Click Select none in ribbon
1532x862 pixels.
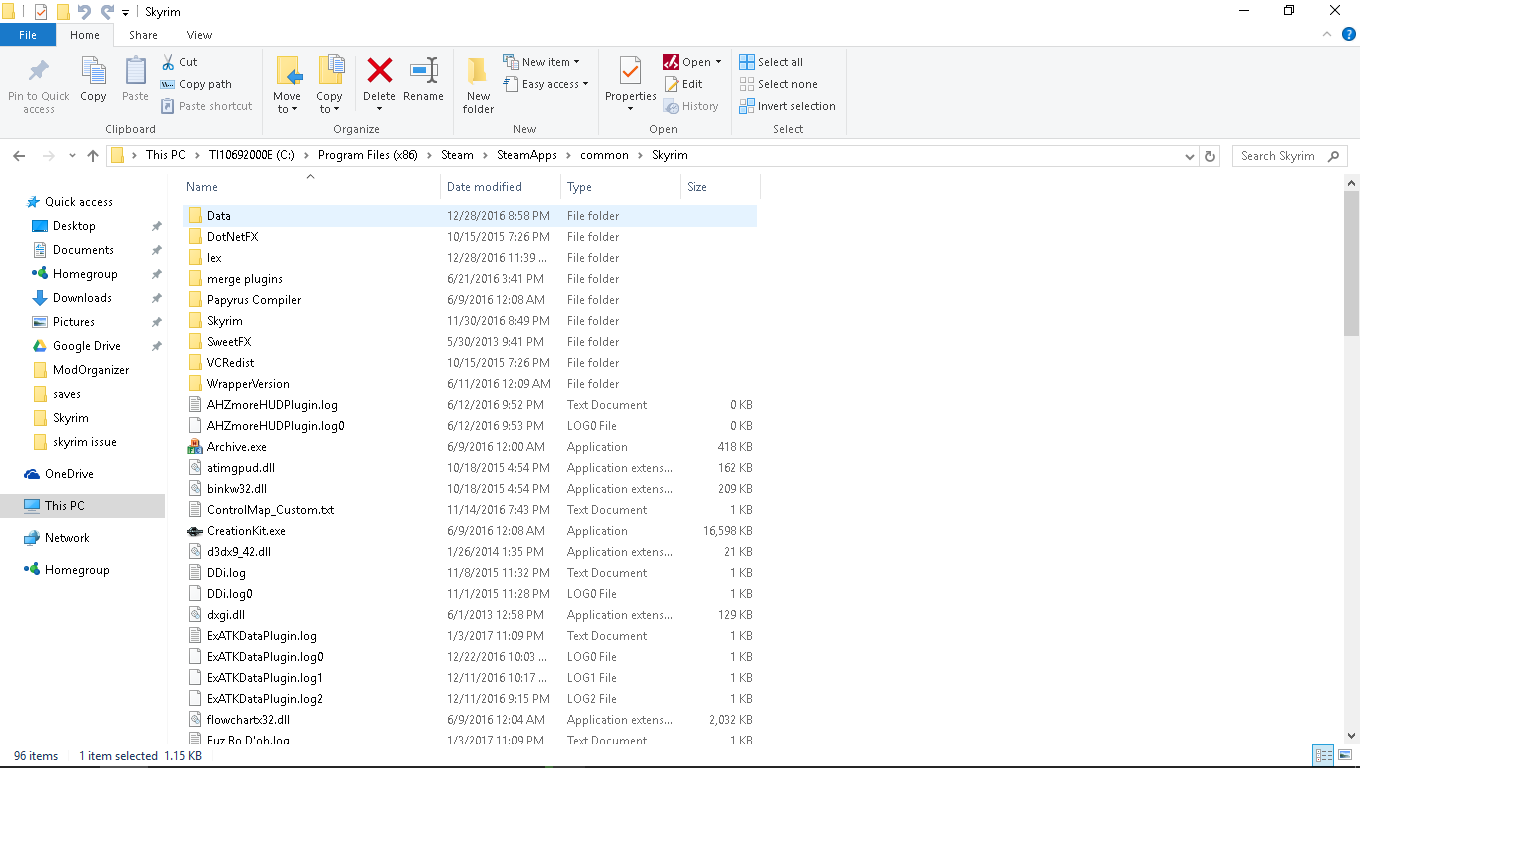pos(779,84)
